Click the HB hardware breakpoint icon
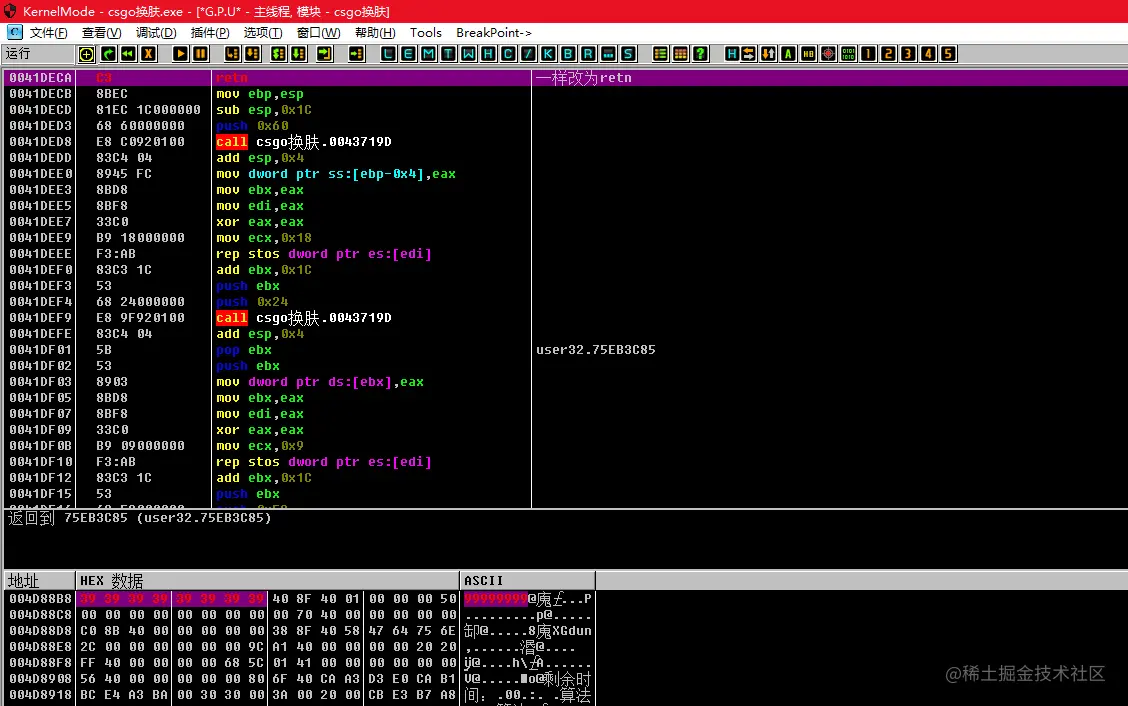 click(809, 54)
